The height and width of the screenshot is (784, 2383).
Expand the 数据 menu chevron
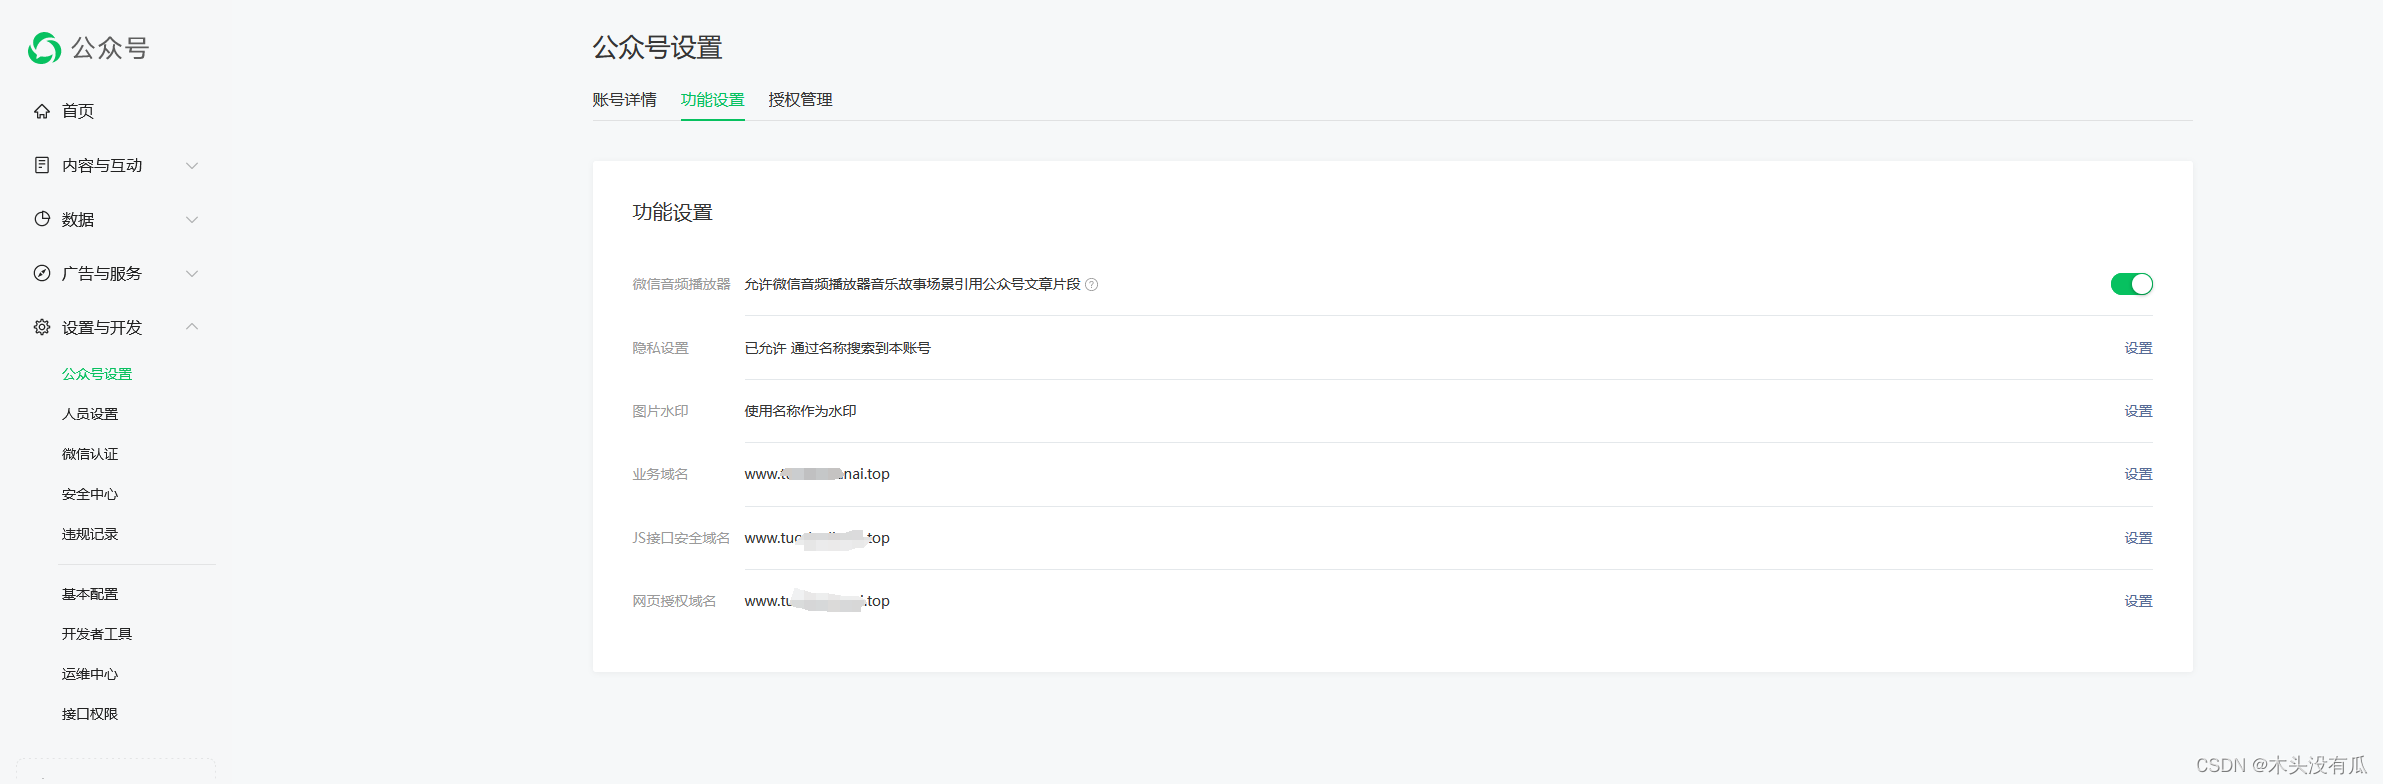(x=192, y=220)
